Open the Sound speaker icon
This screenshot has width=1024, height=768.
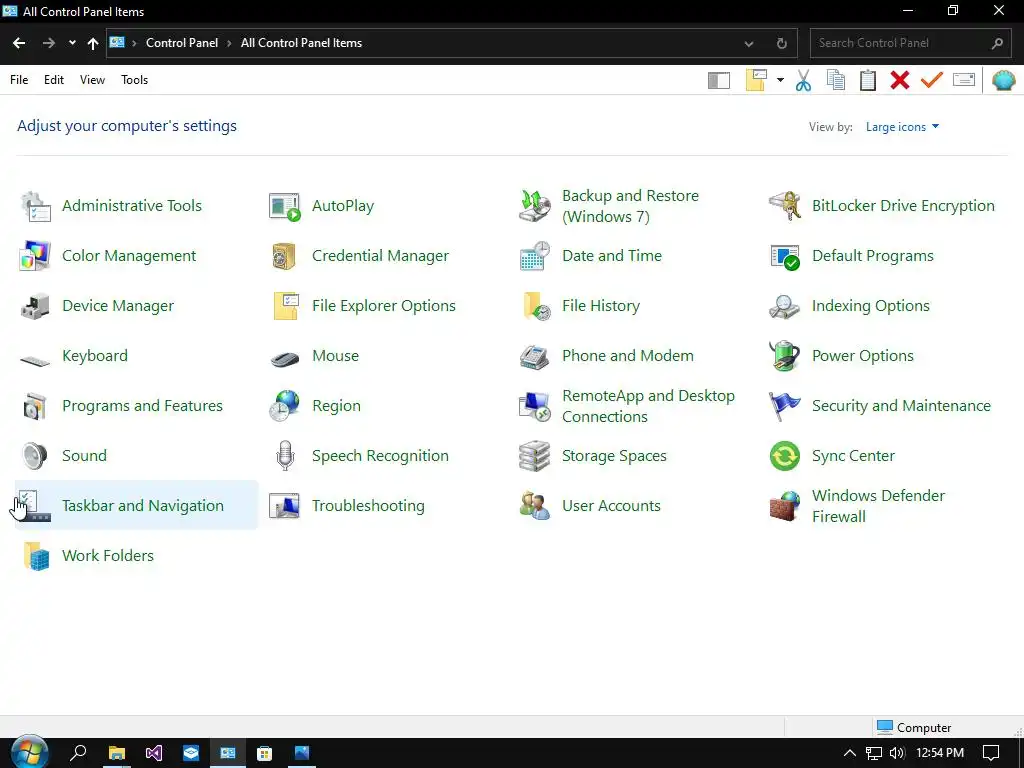pyautogui.click(x=35, y=456)
